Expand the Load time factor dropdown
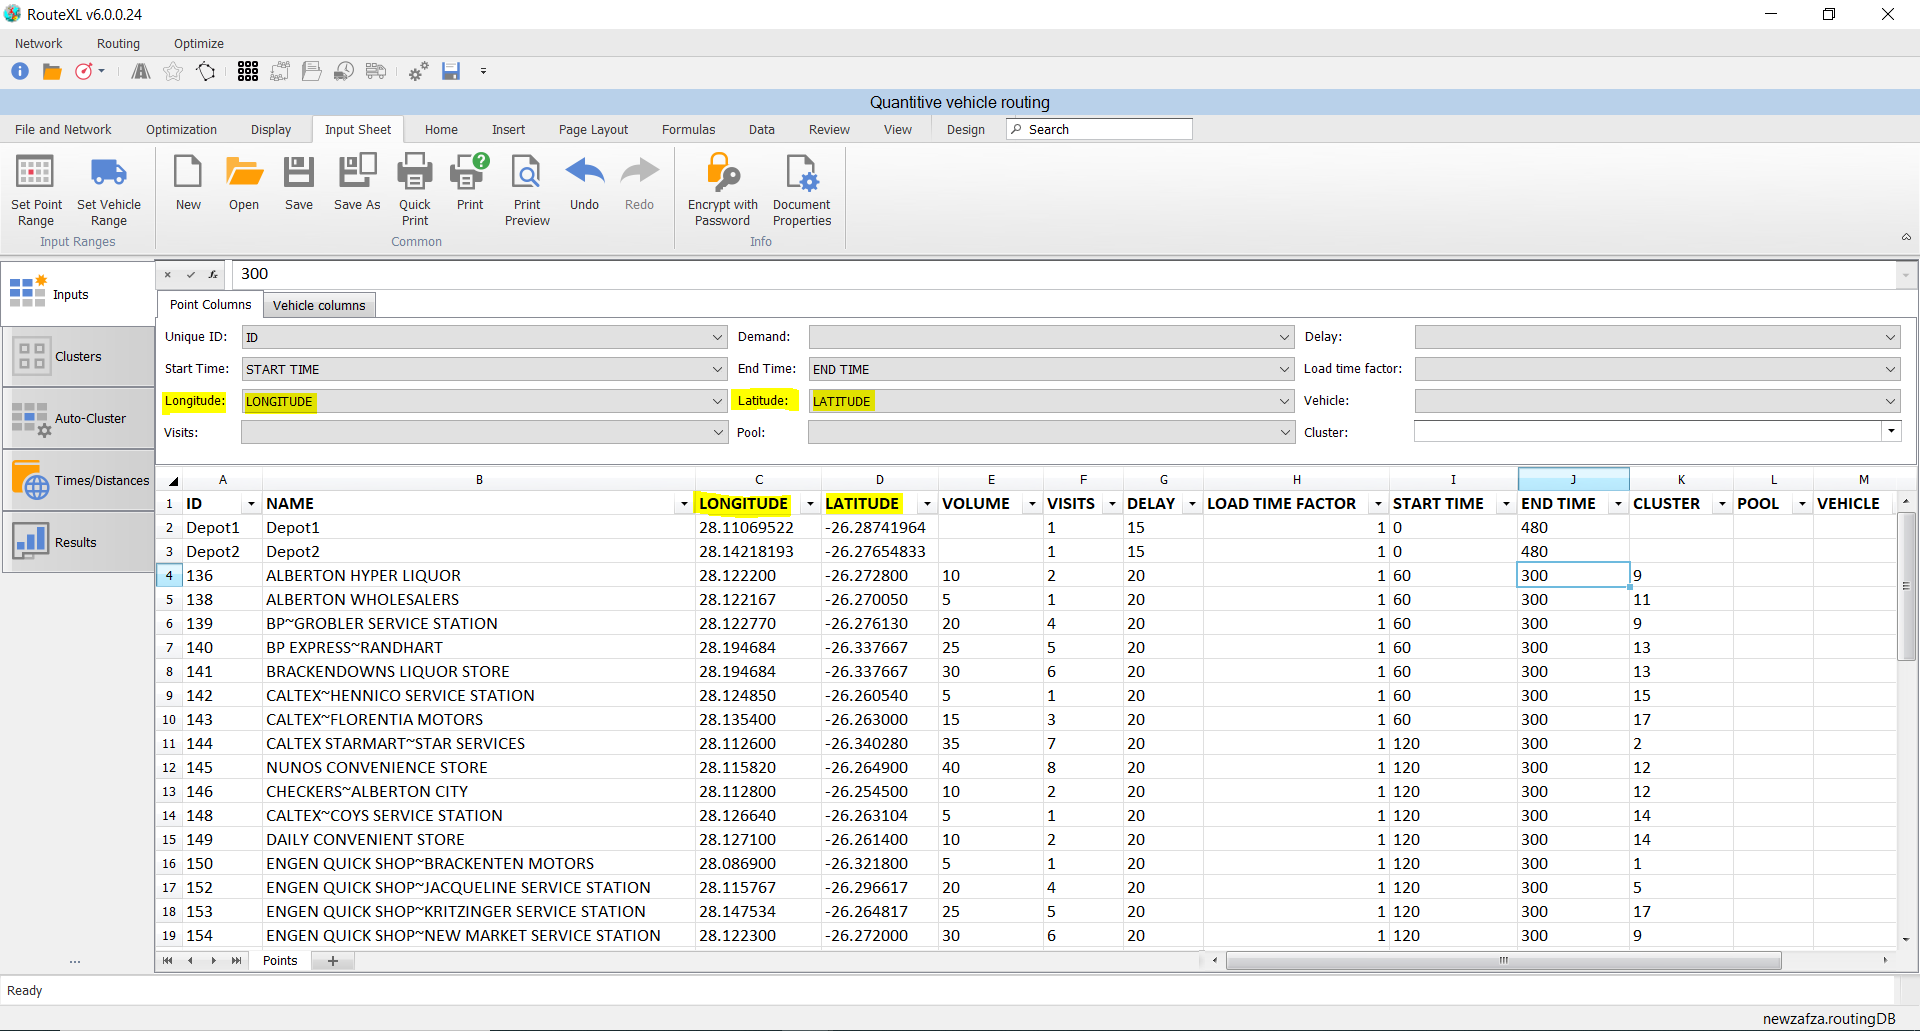The image size is (1920, 1031). pos(1890,369)
